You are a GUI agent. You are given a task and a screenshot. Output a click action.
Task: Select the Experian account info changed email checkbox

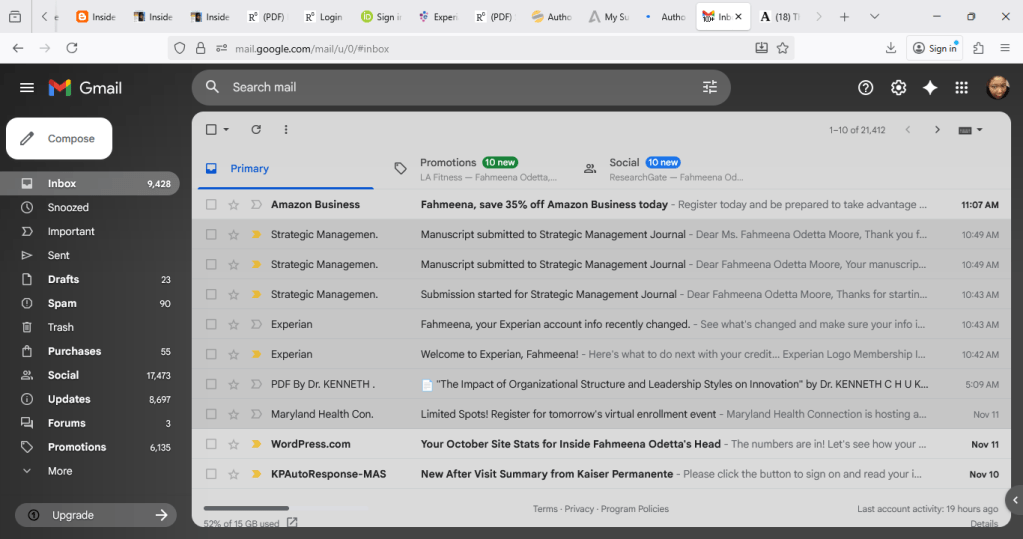(x=211, y=324)
